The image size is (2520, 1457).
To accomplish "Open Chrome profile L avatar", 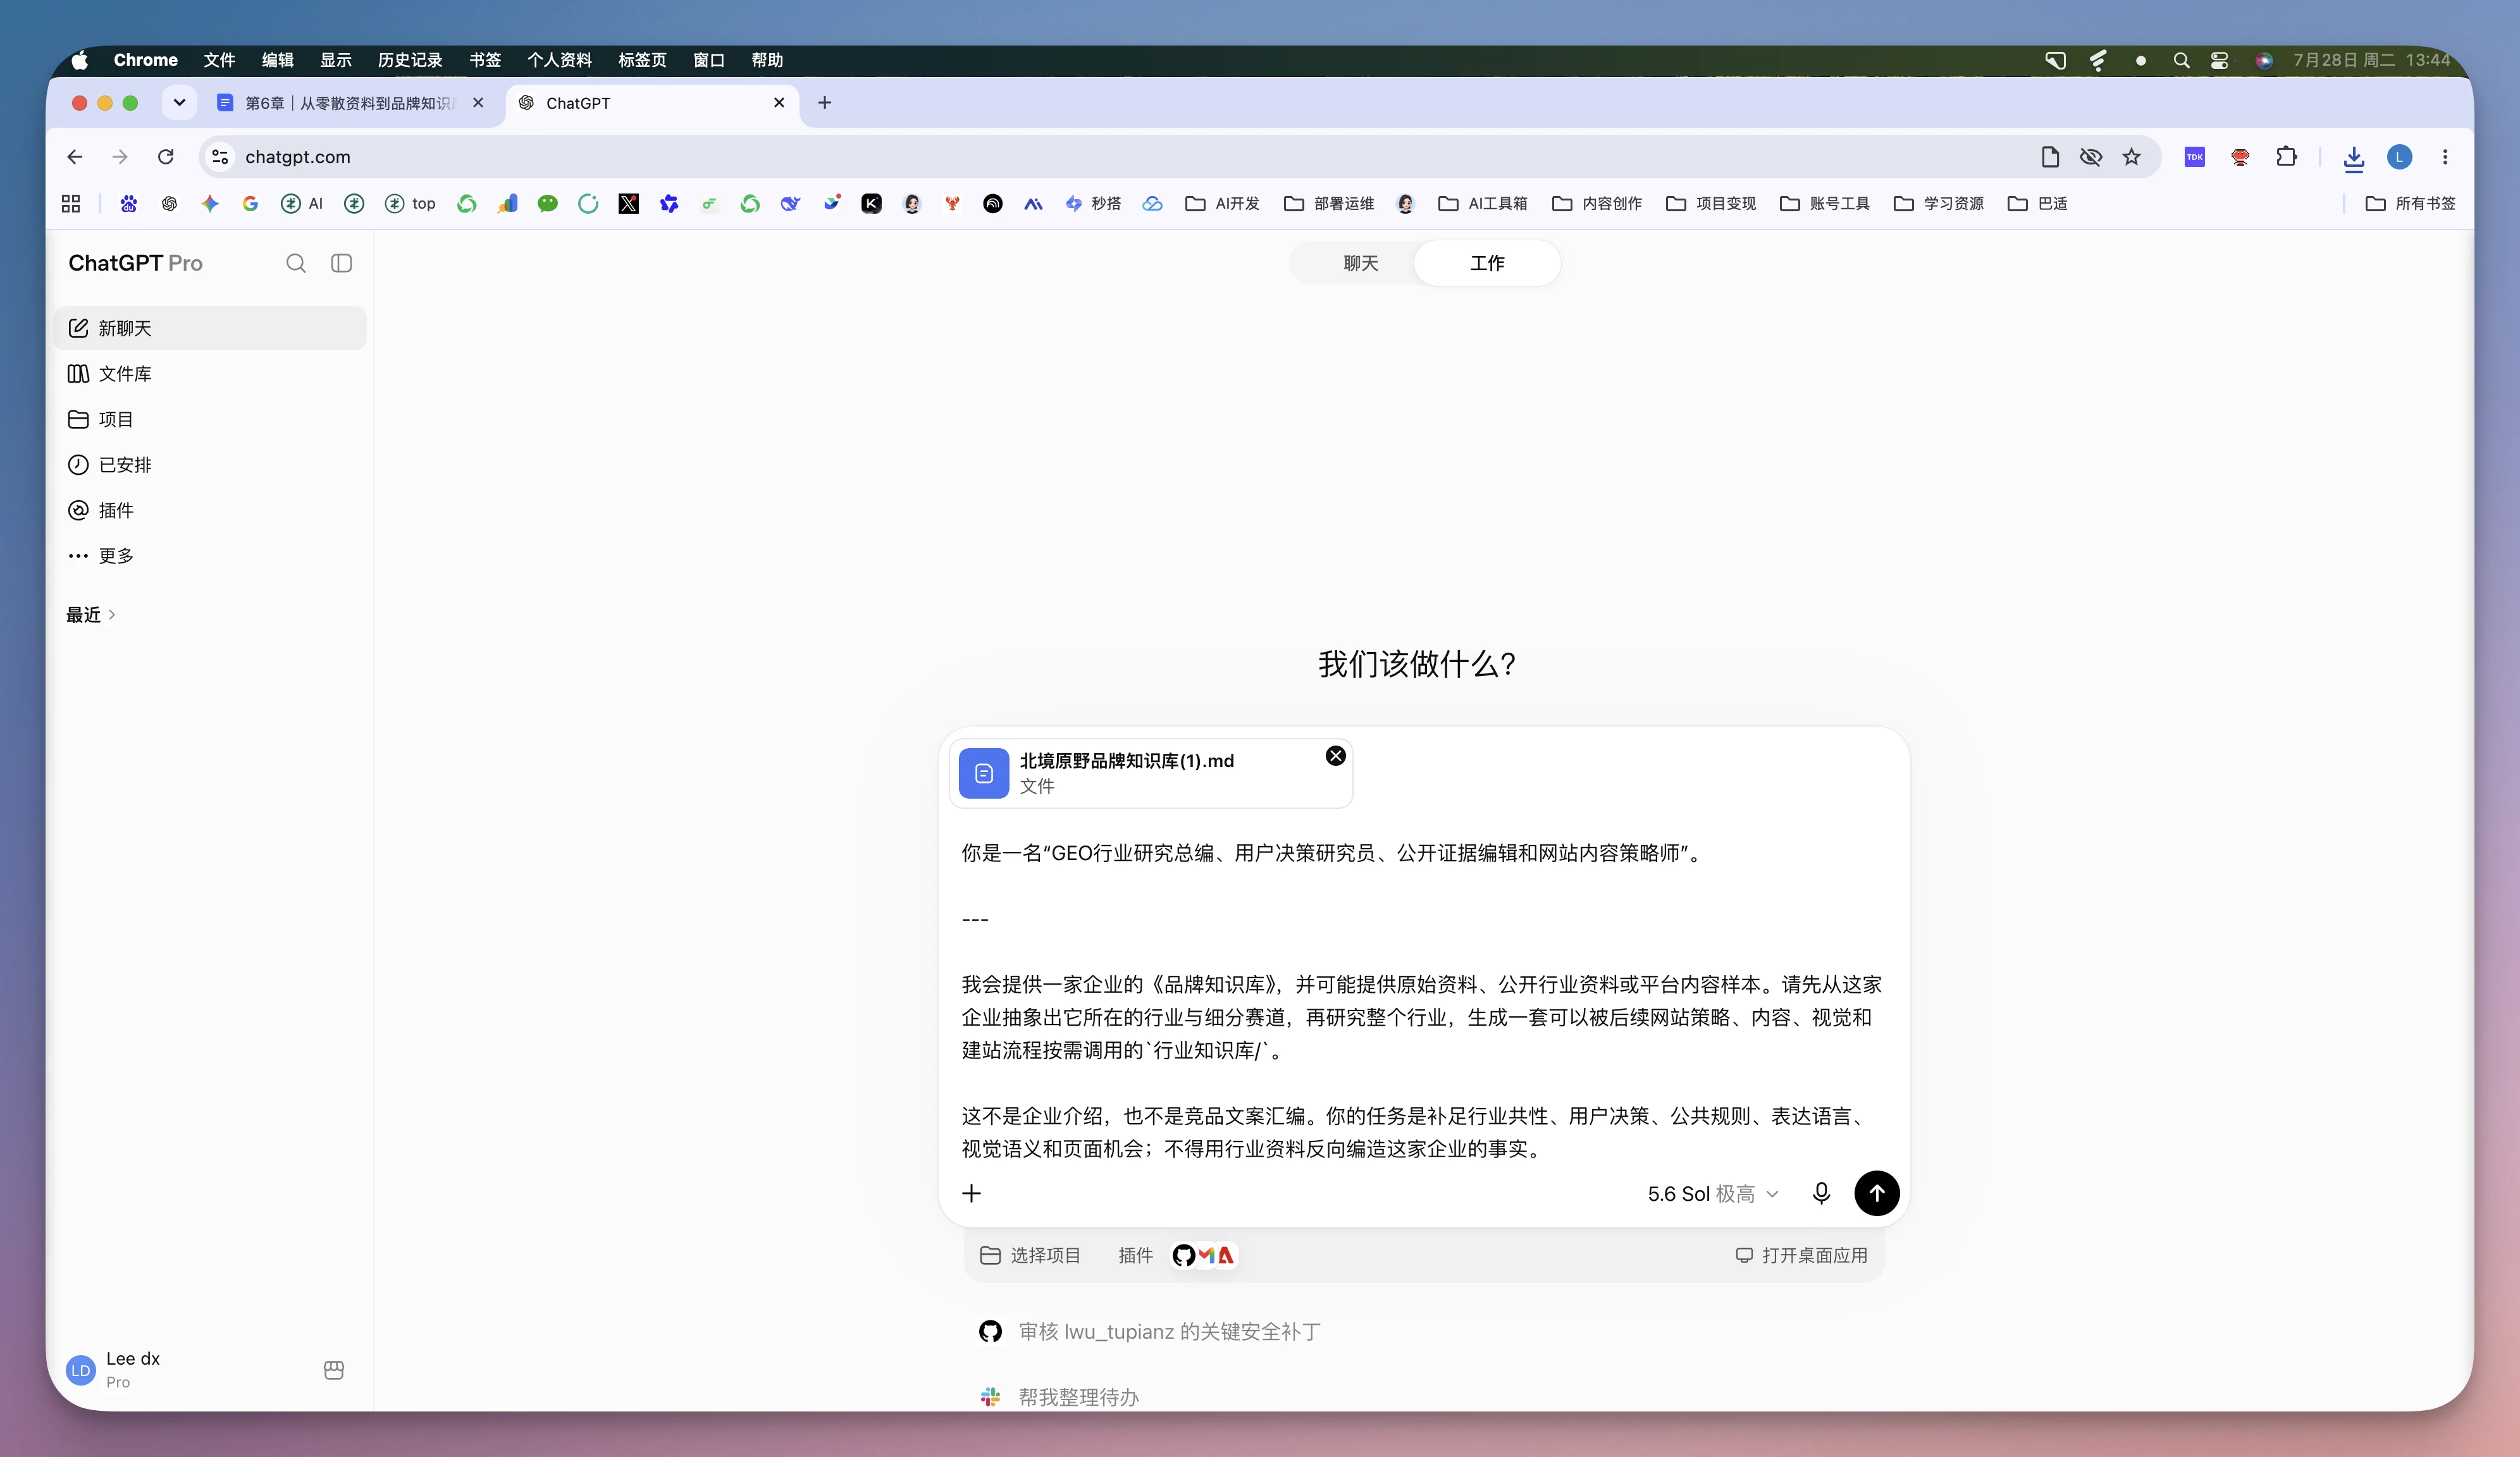I will (2399, 157).
